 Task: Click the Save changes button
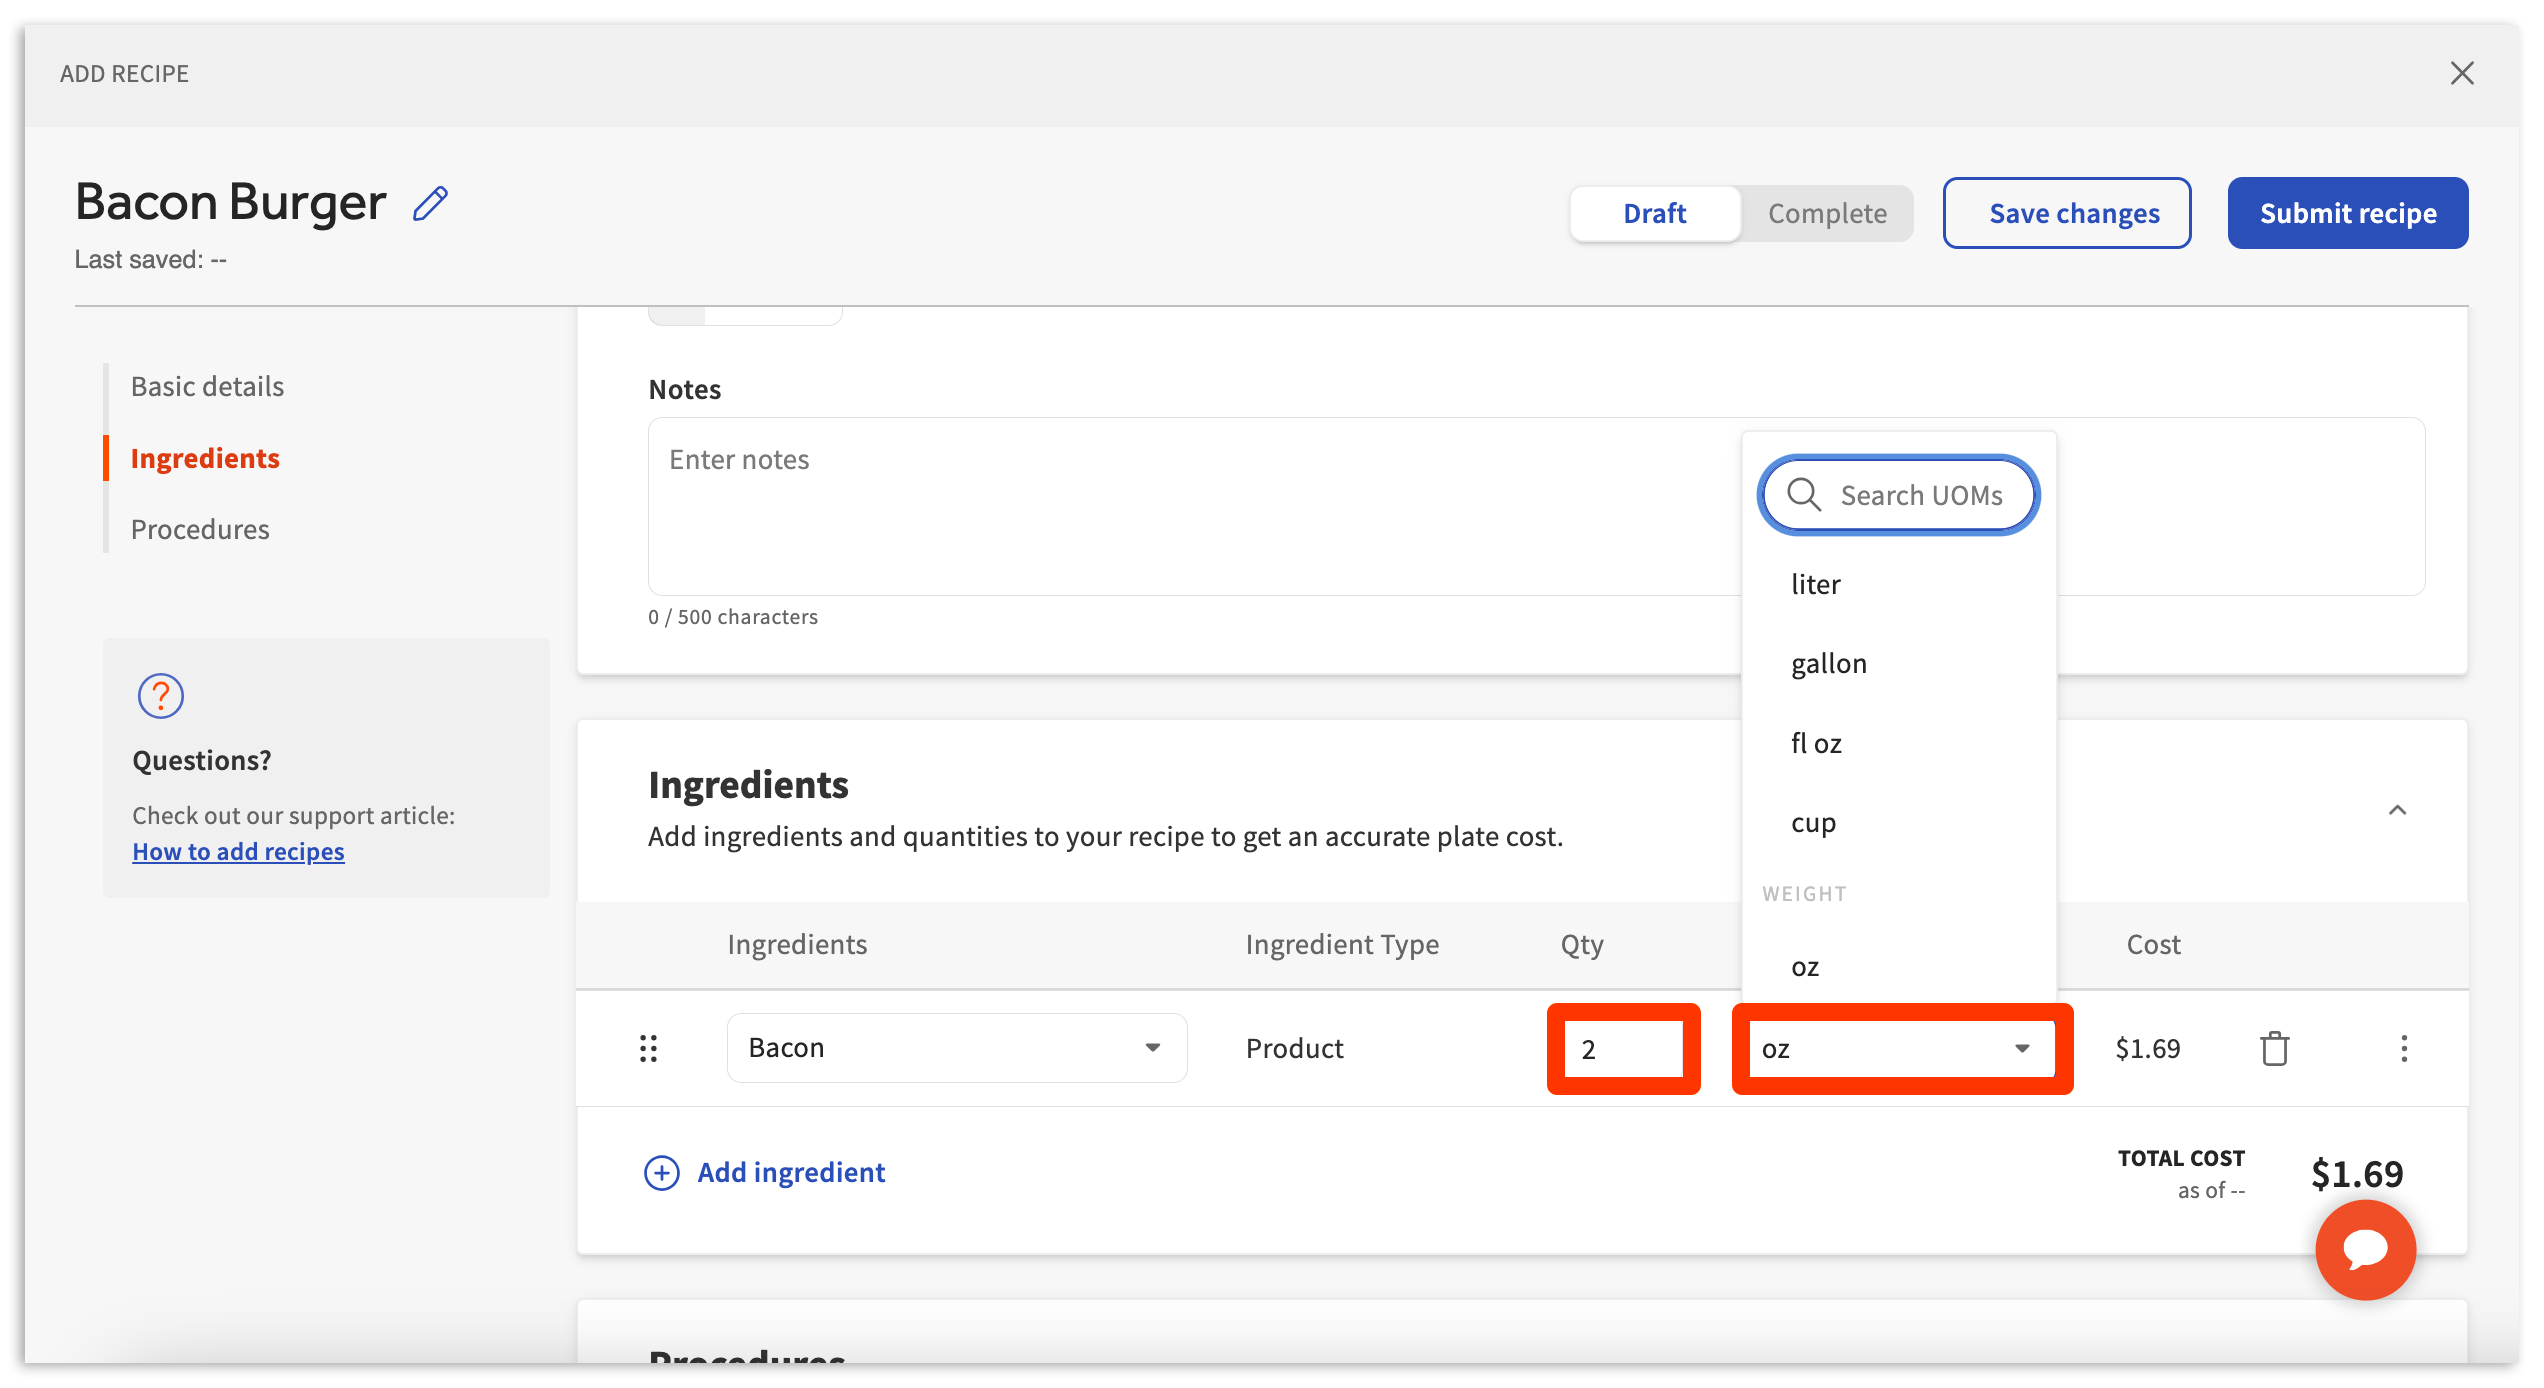tap(2066, 213)
